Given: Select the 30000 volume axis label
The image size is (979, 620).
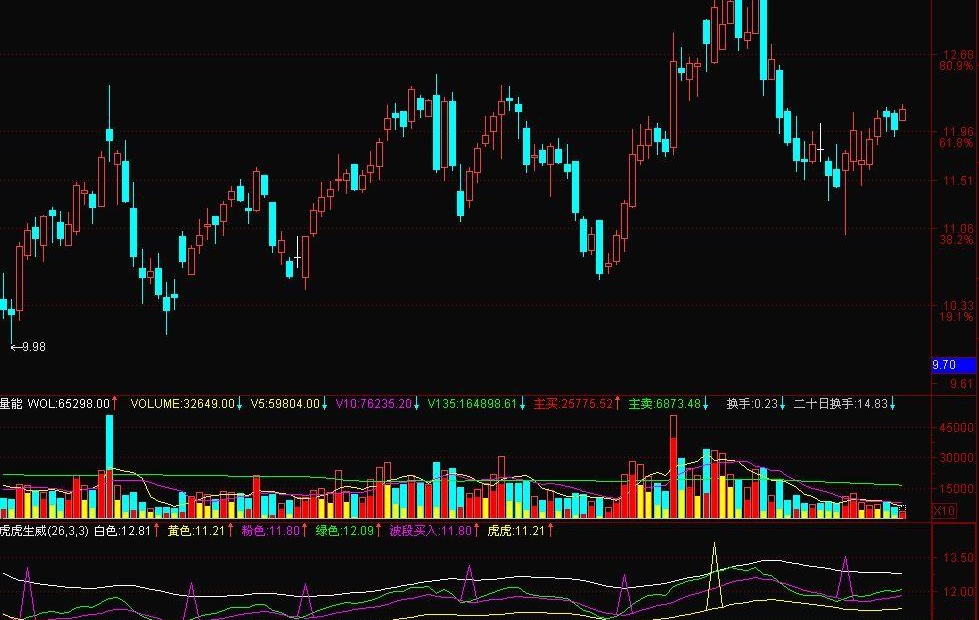Looking at the screenshot, I should (956, 458).
